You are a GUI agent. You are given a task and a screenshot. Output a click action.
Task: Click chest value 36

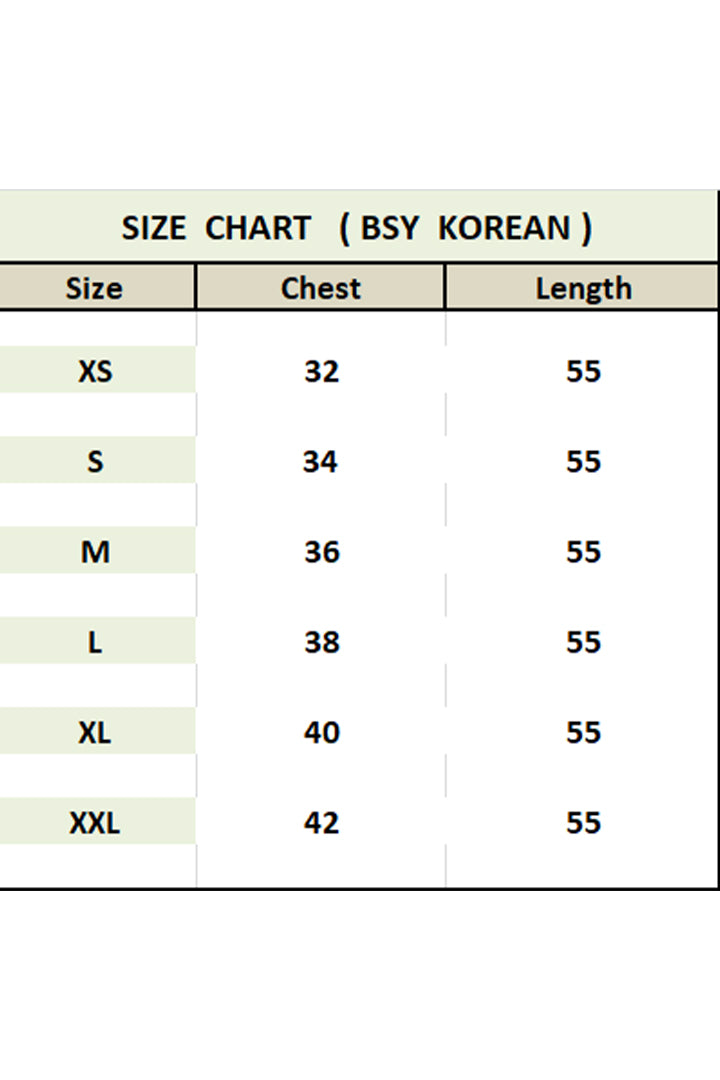[x=321, y=551]
